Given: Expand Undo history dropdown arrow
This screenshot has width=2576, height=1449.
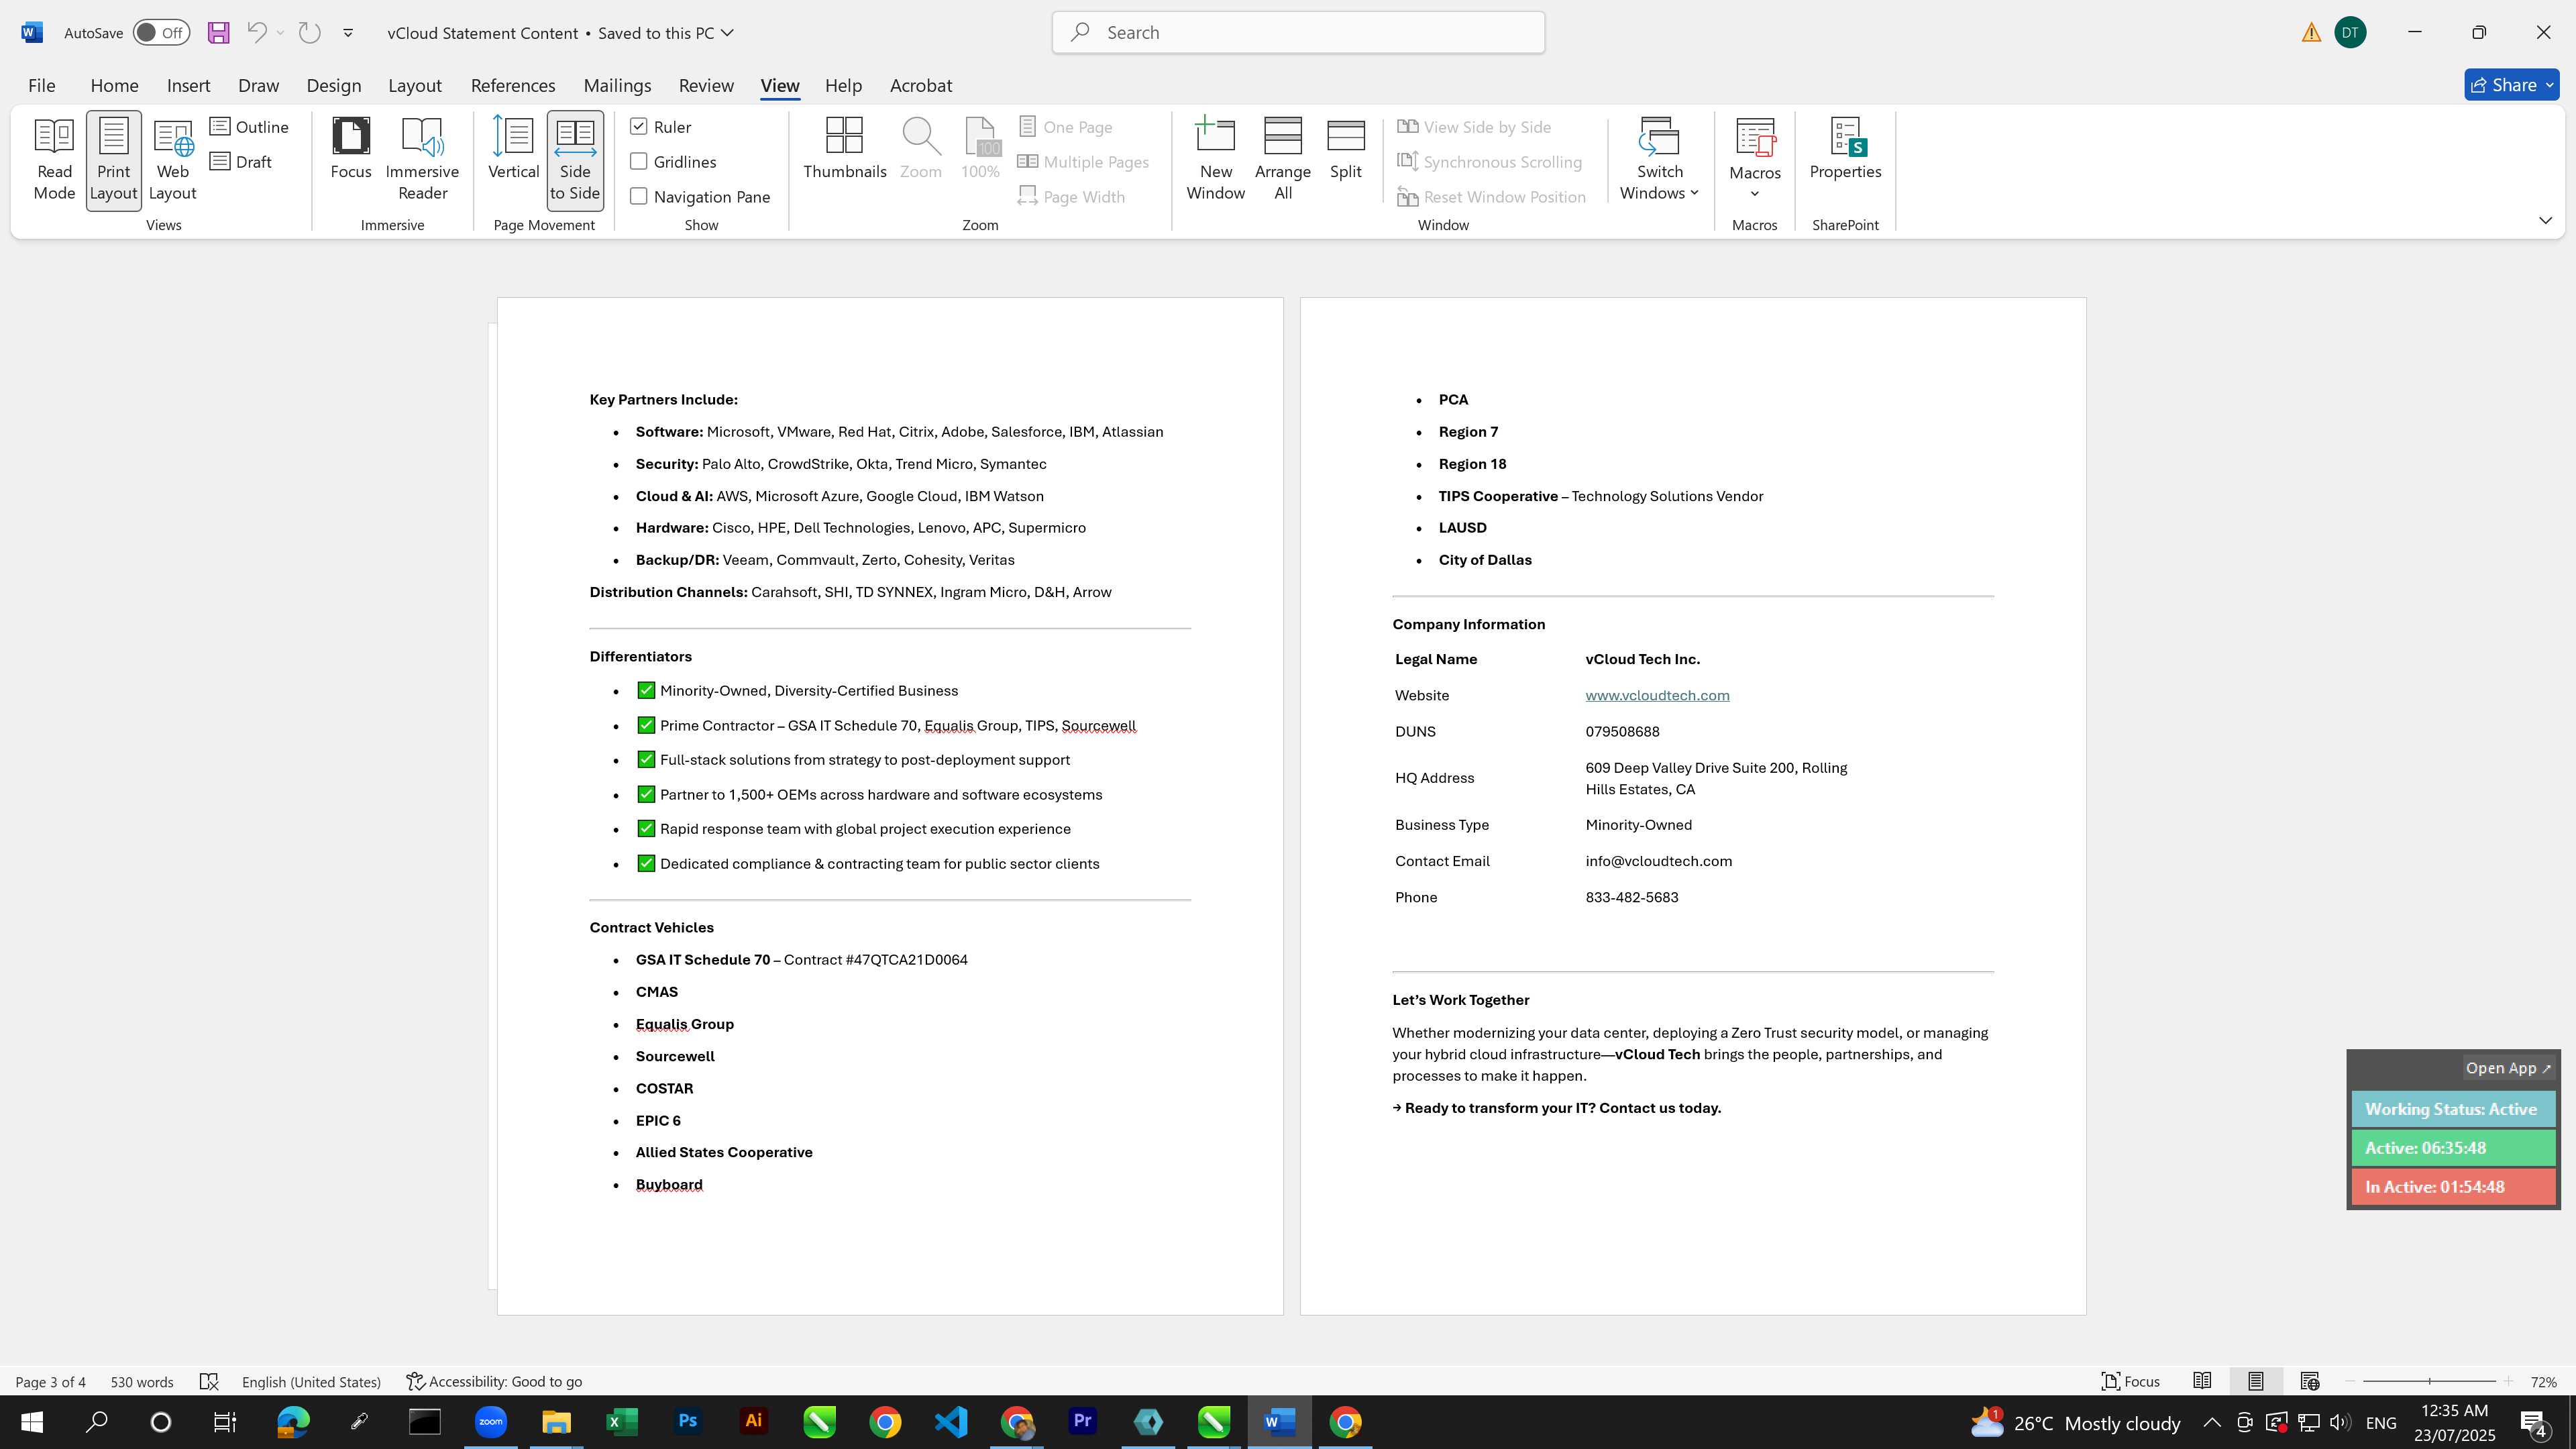Looking at the screenshot, I should 281,33.
